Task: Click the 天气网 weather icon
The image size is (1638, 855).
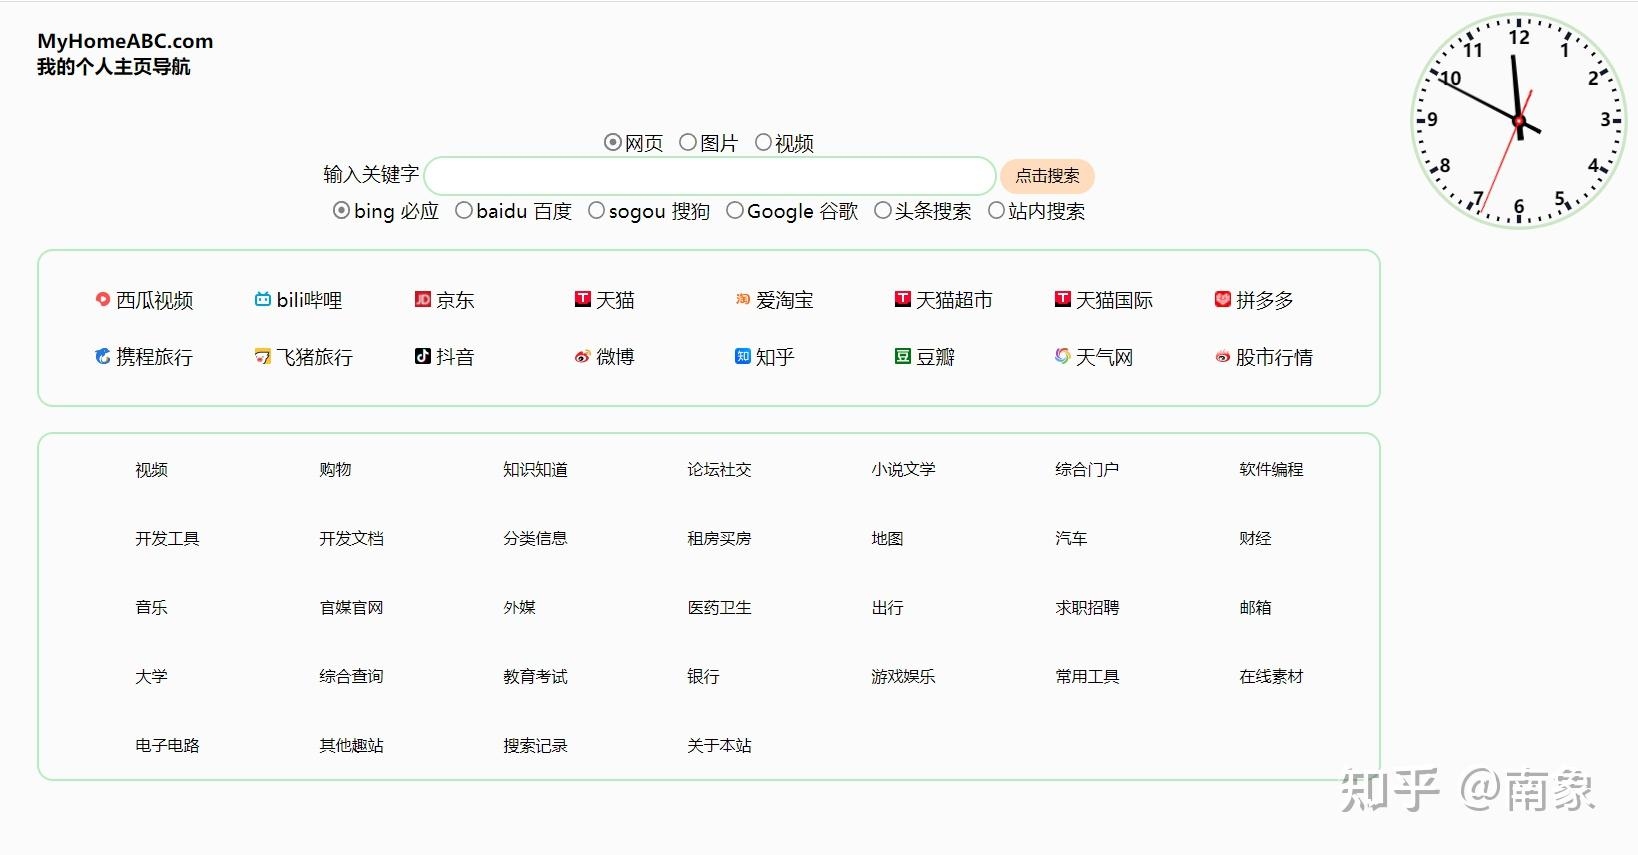Action: (x=1063, y=356)
